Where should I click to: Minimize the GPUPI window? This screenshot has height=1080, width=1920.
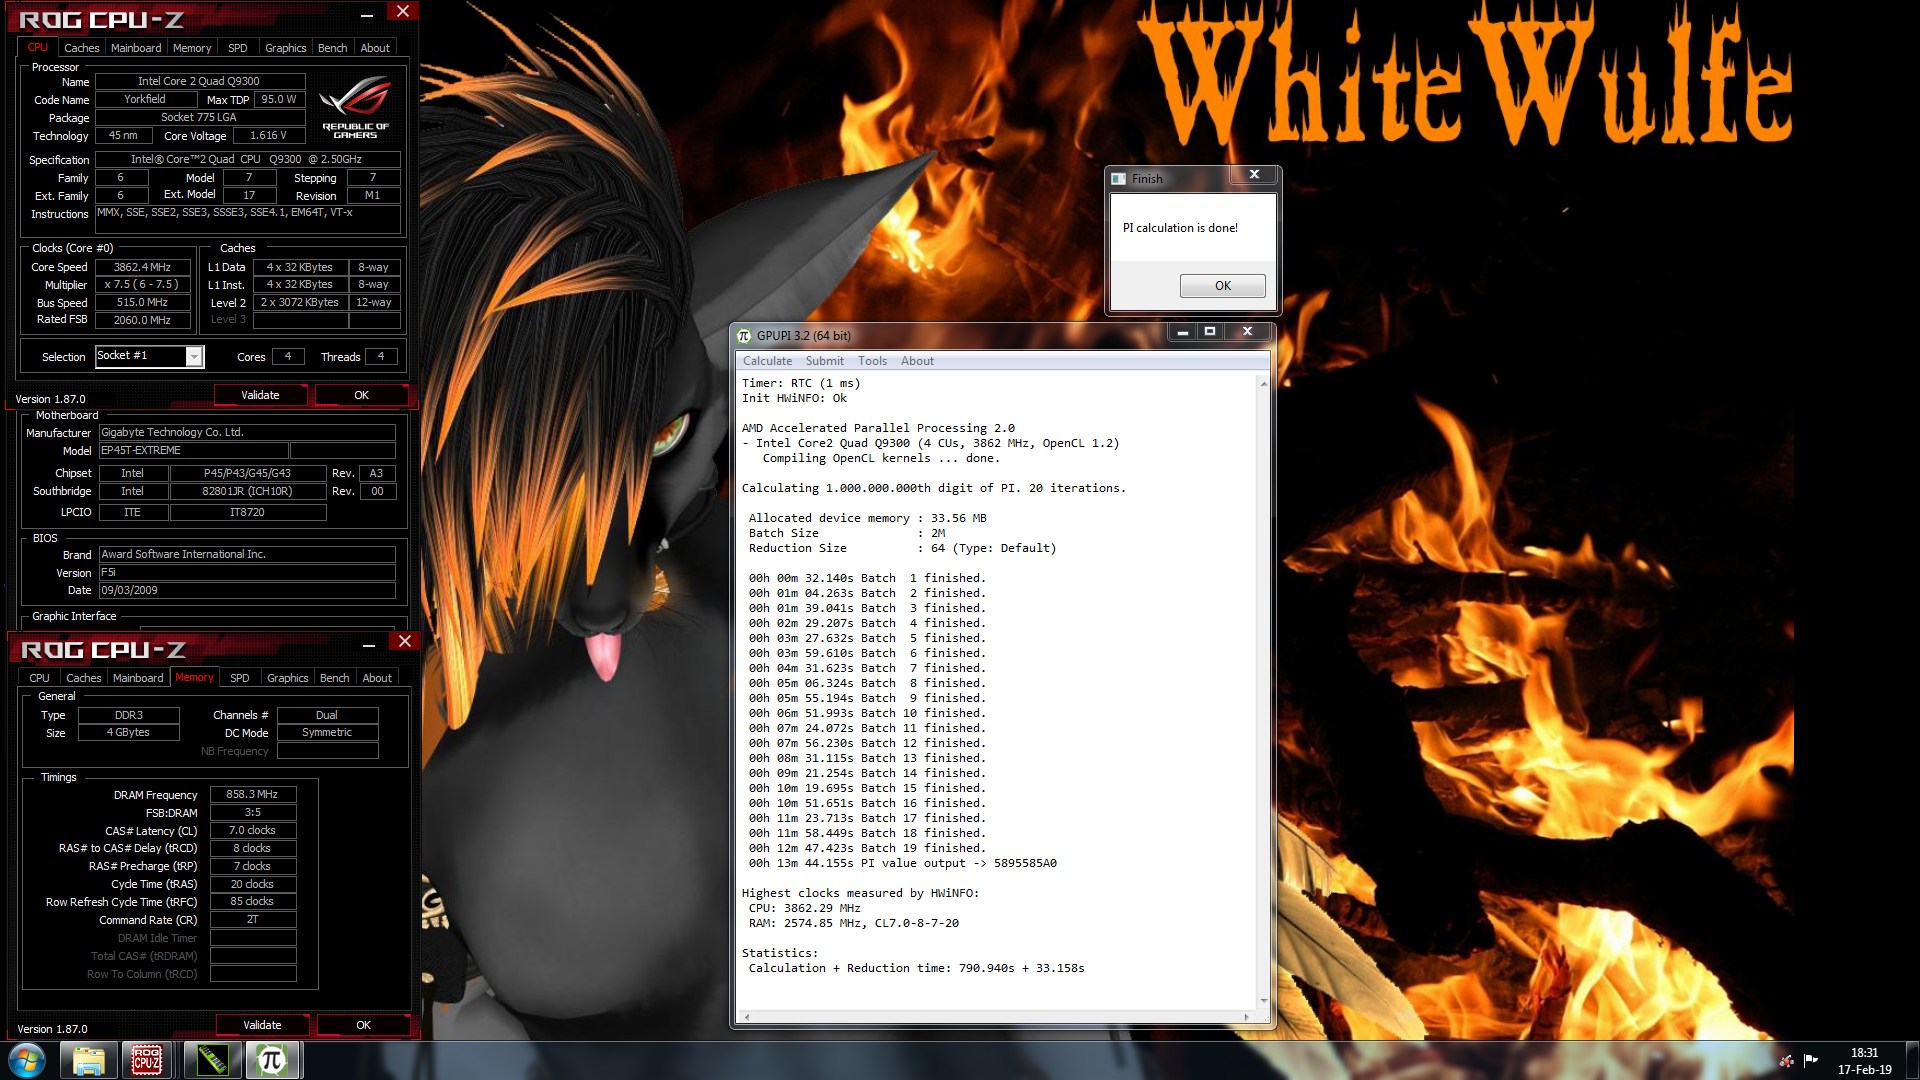1183,332
